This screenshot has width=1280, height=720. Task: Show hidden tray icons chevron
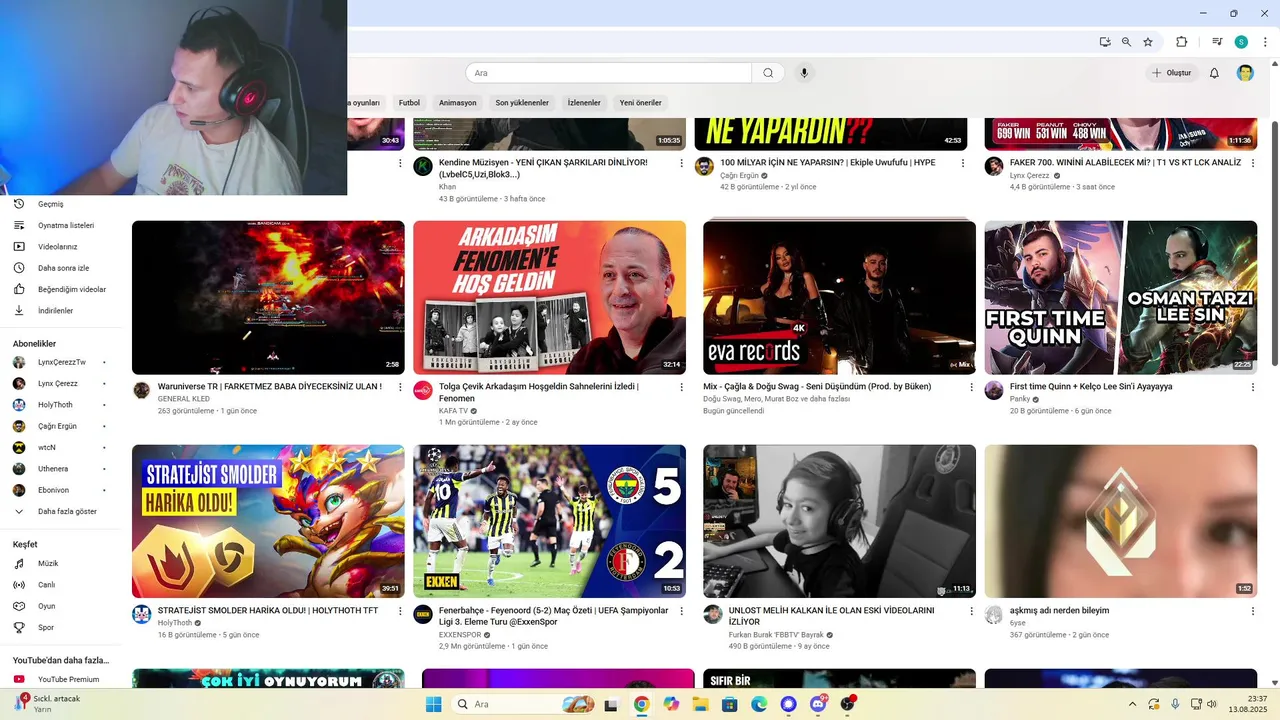click(1132, 704)
